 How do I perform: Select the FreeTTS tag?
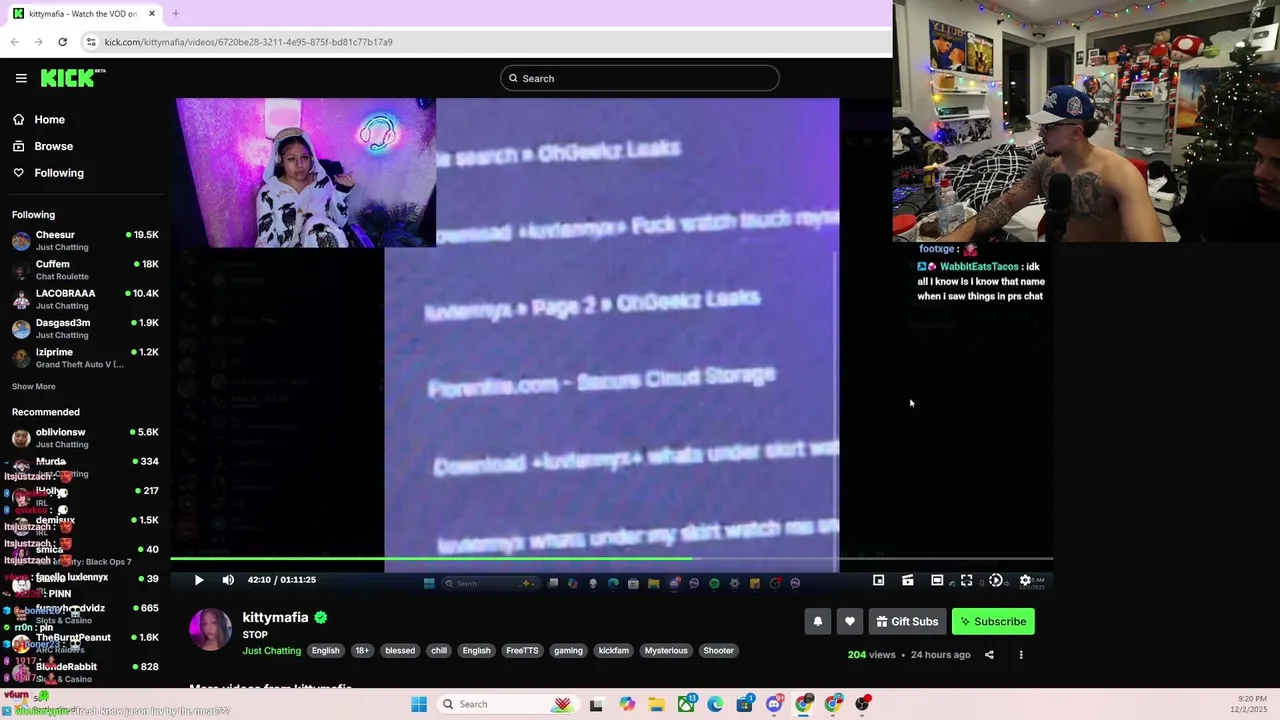(522, 651)
